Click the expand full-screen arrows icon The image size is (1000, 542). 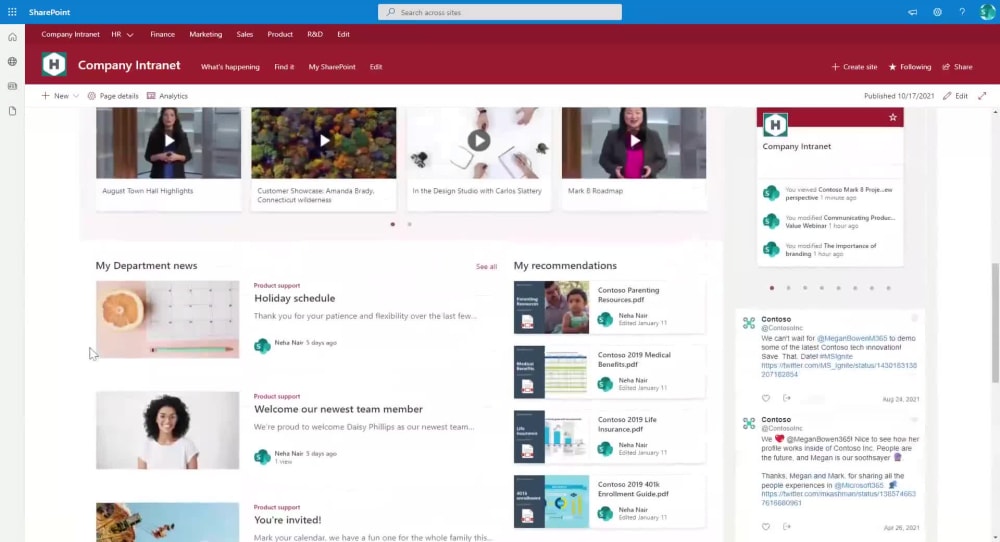pyautogui.click(x=982, y=96)
